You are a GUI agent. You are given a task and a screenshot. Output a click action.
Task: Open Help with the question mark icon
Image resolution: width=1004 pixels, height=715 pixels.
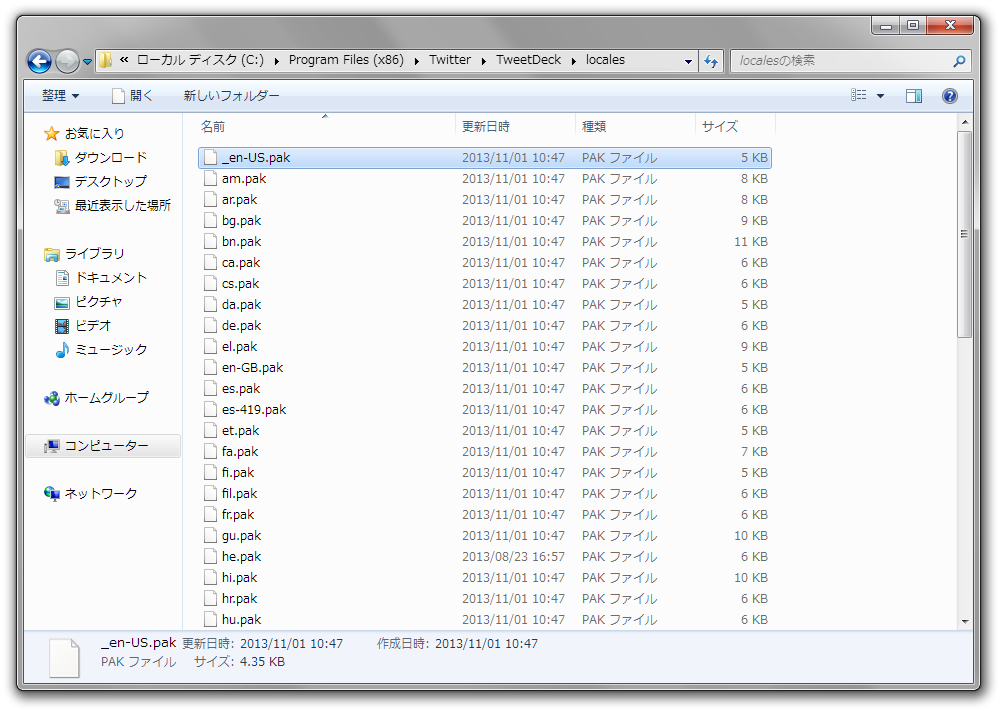[x=950, y=96]
